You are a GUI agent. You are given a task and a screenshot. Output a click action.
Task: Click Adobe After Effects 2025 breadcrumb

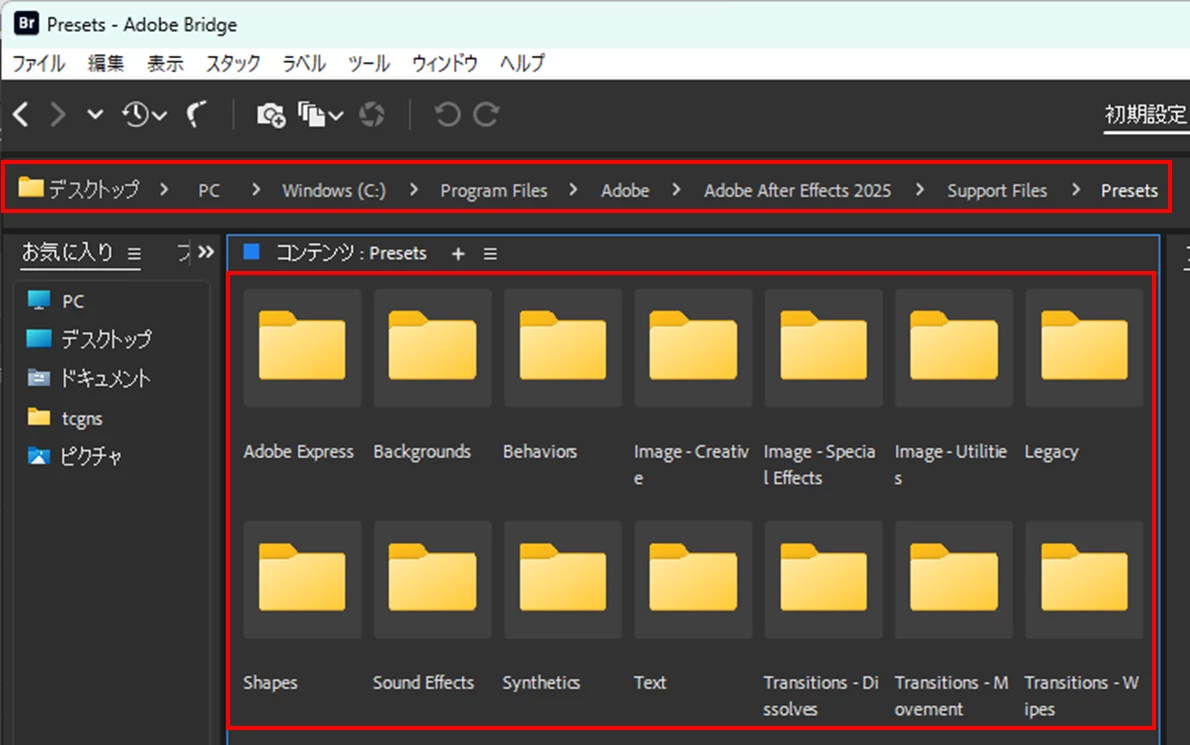[798, 190]
